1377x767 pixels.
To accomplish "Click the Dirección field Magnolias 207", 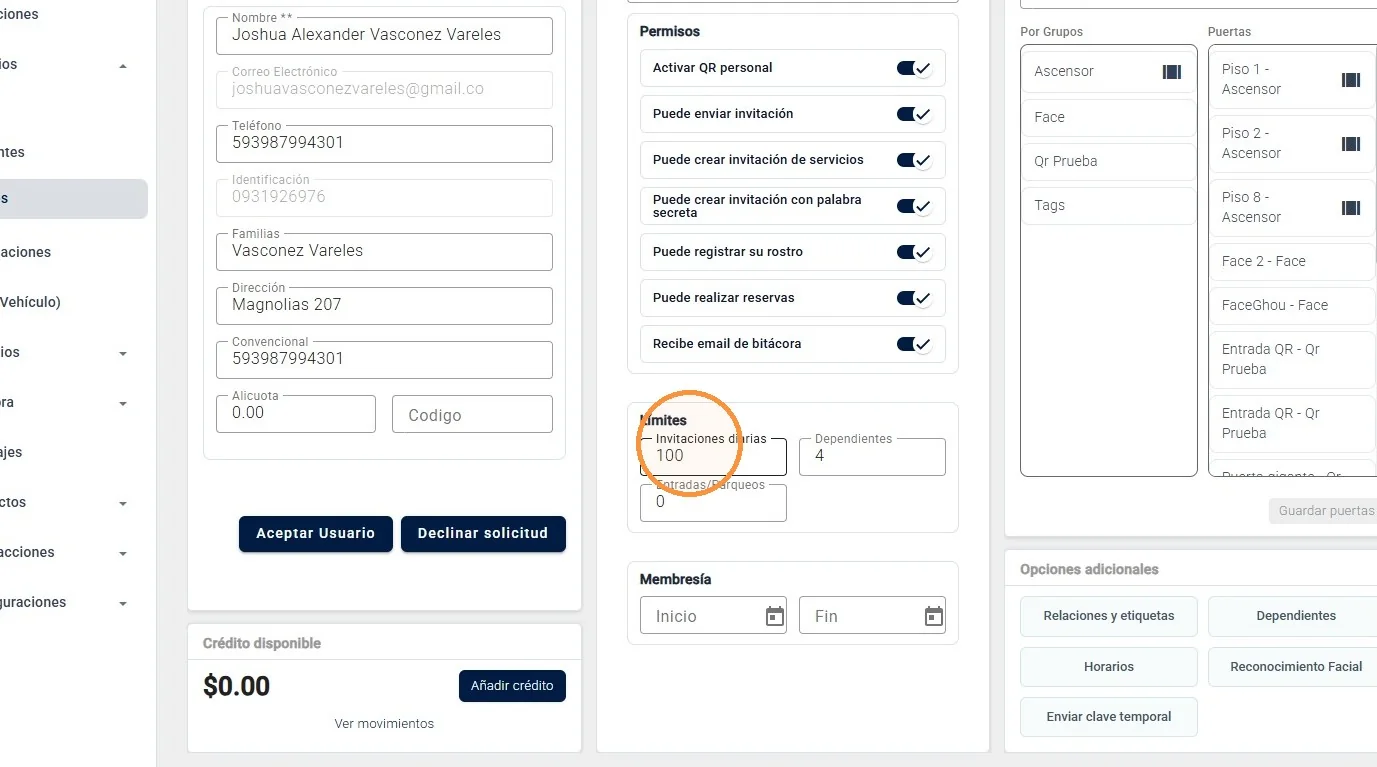I will tap(384, 306).
